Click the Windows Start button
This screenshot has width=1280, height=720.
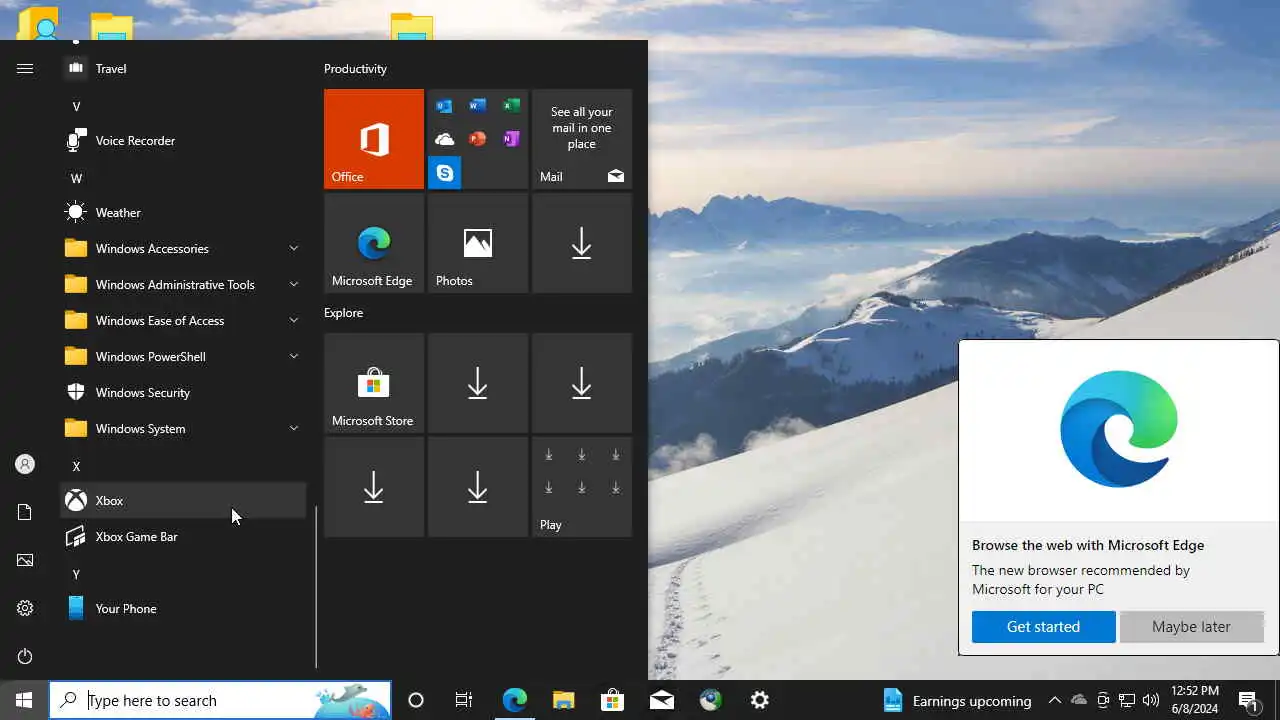[x=24, y=700]
